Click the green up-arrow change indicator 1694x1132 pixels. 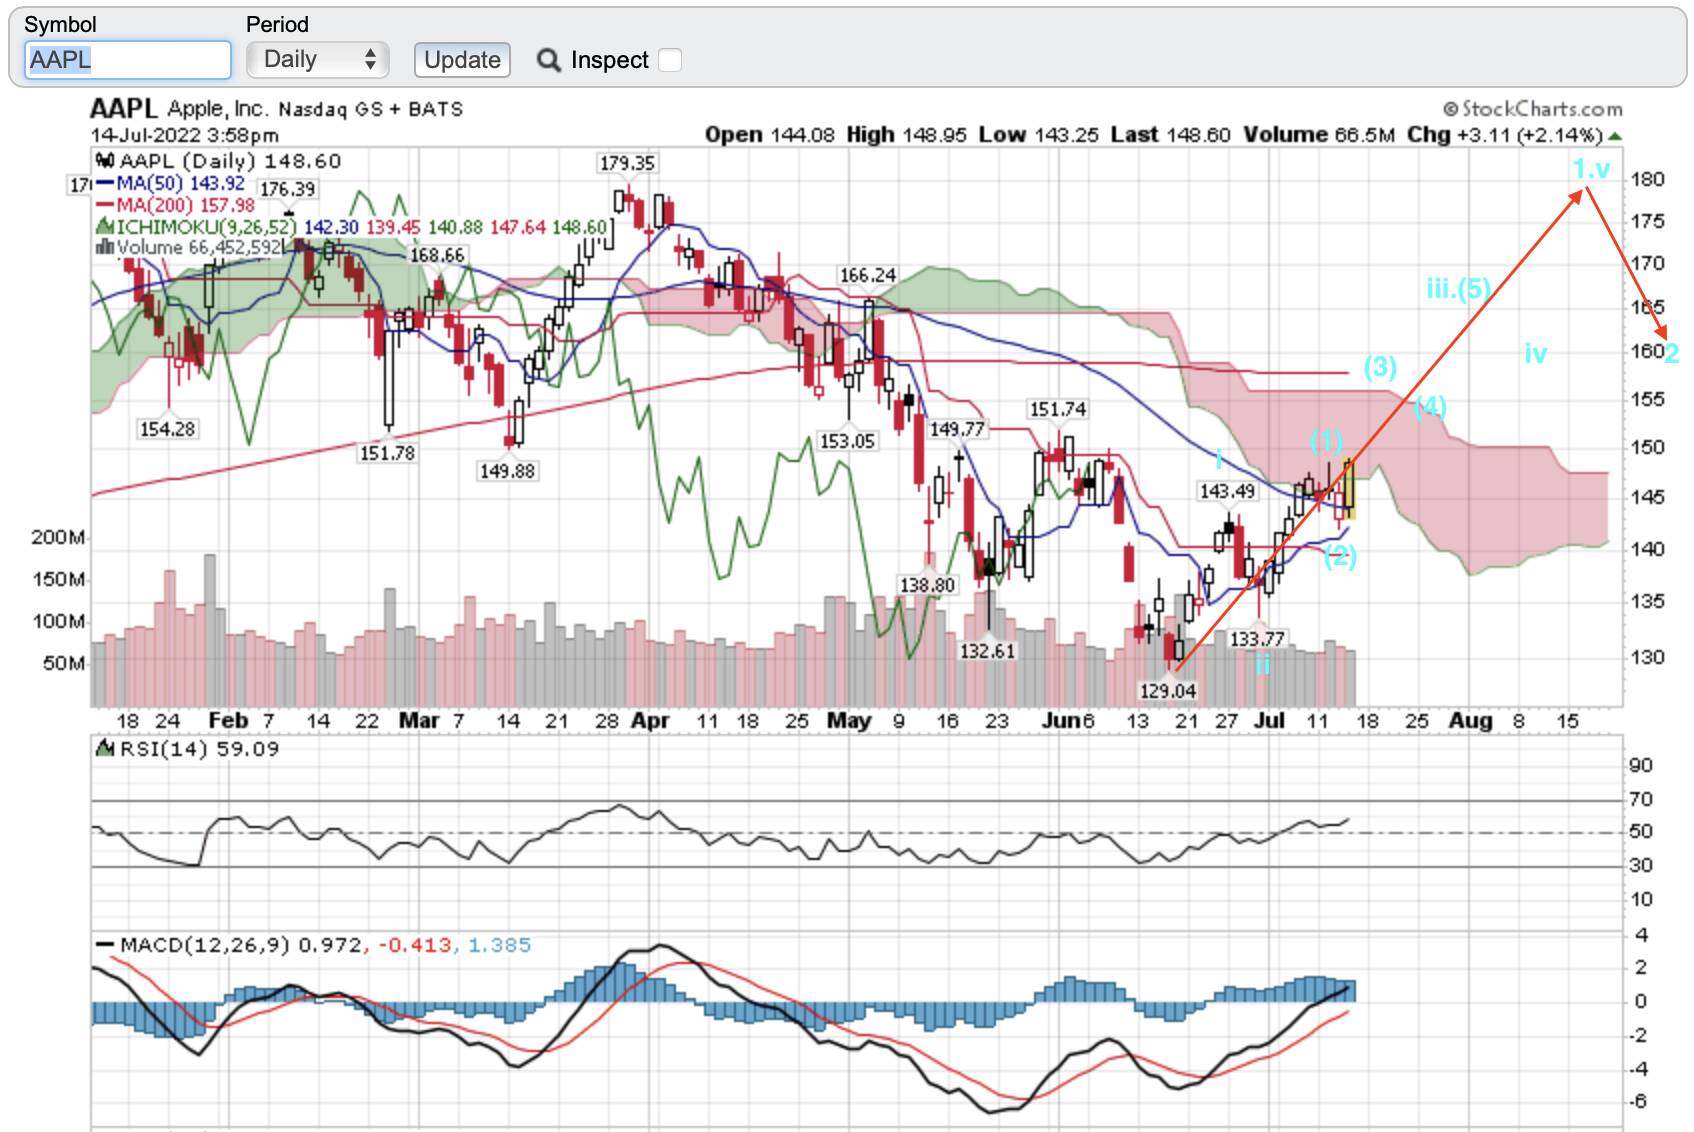(1615, 135)
